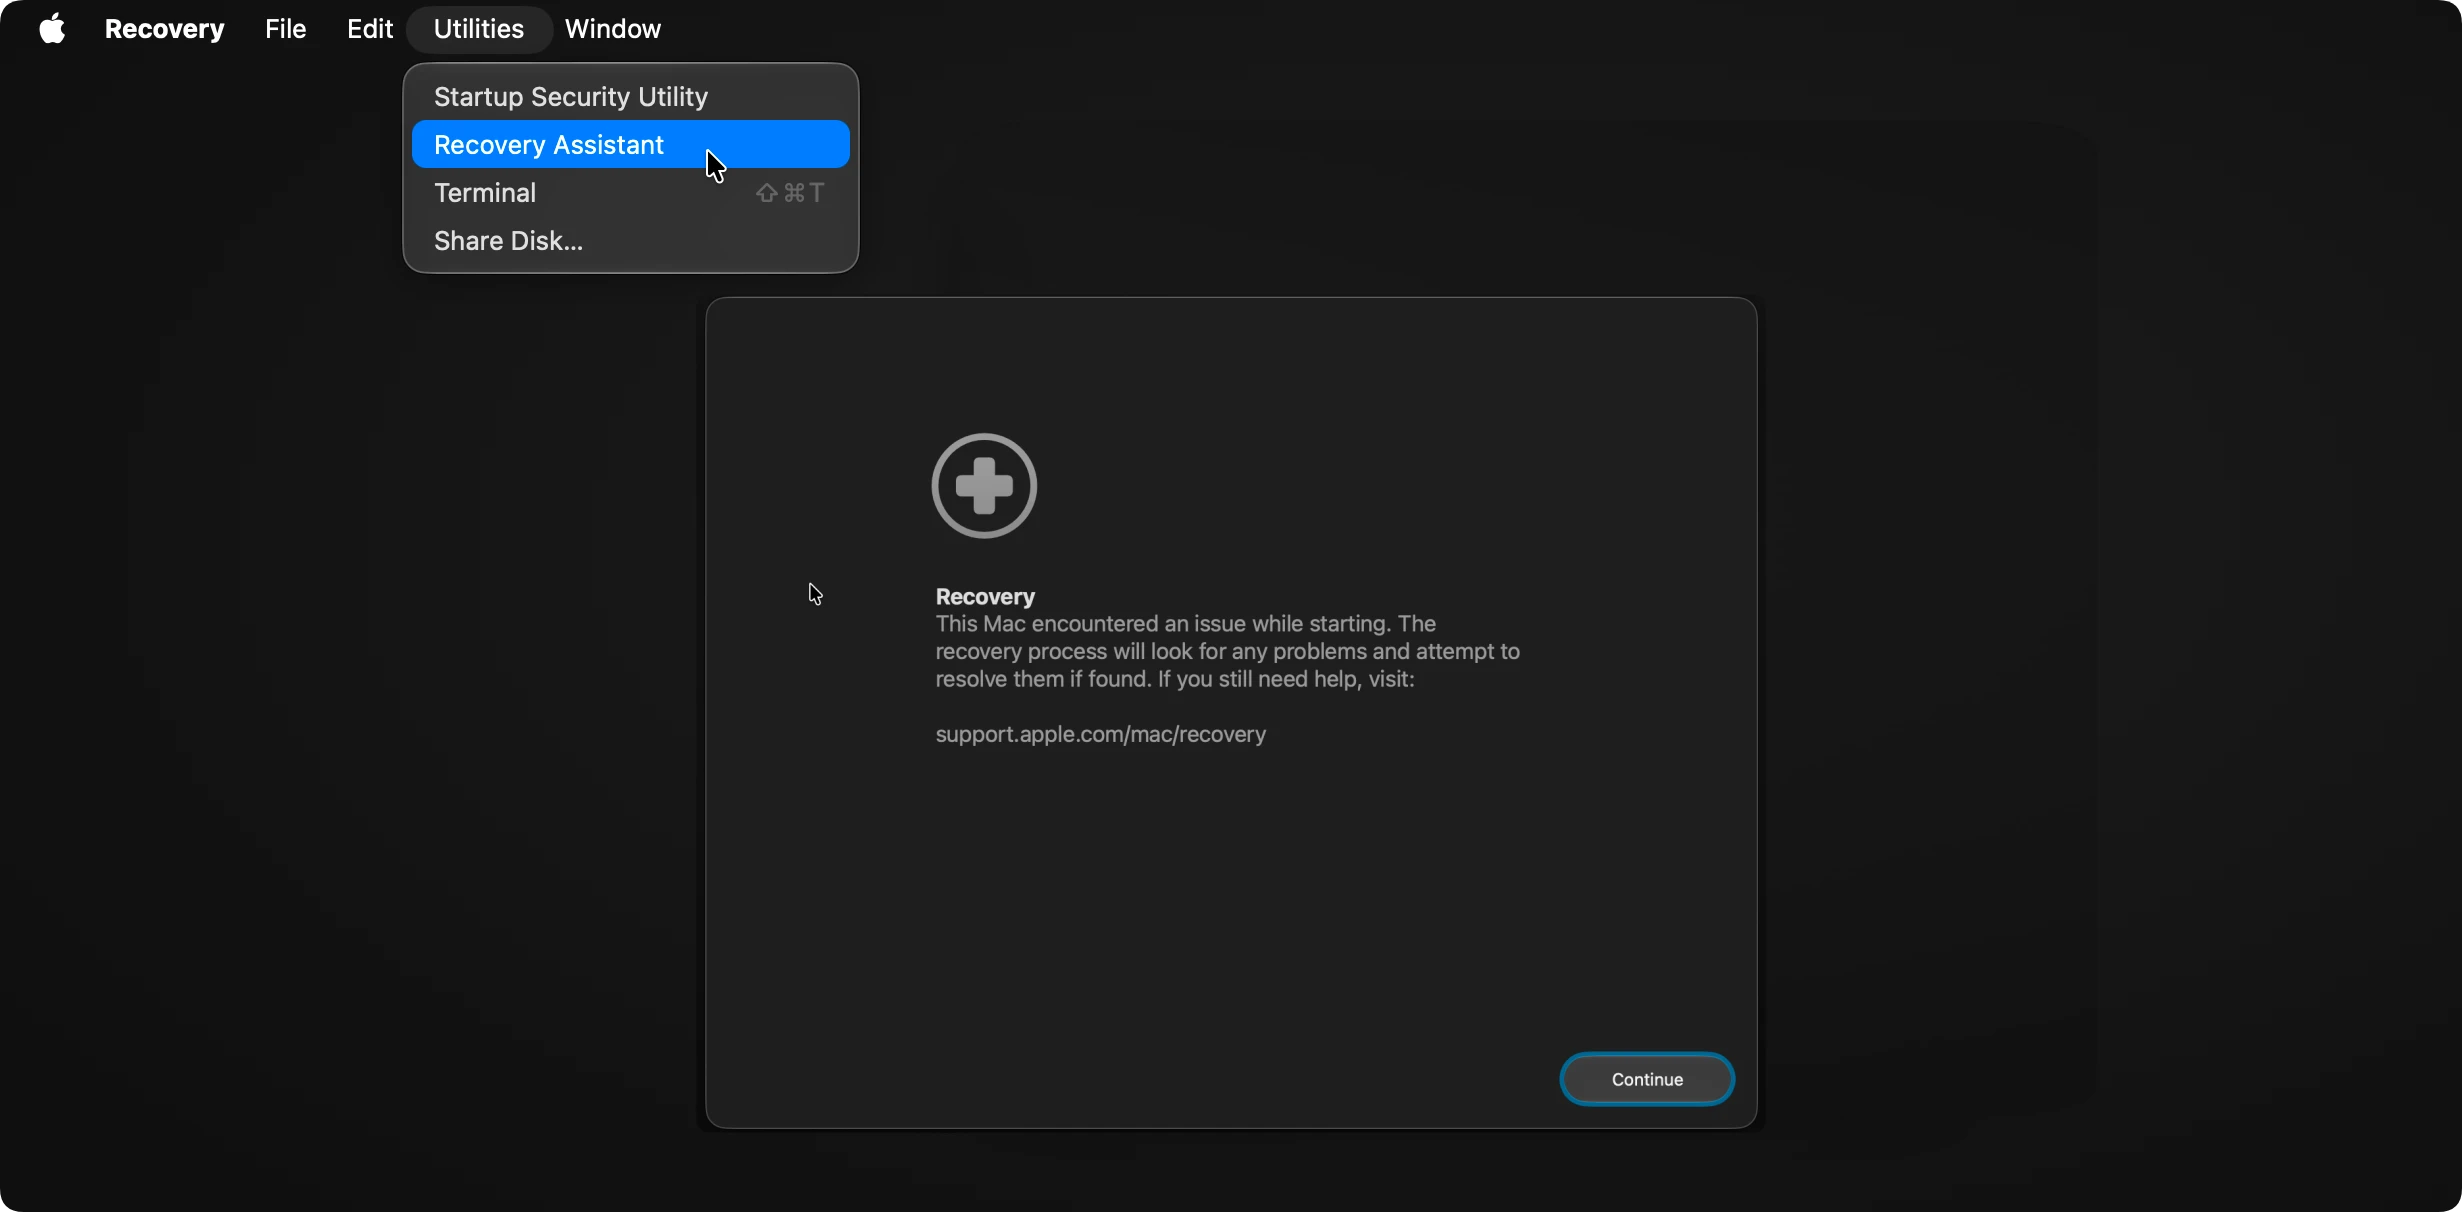Choose Share Disk... option
The width and height of the screenshot is (2462, 1212).
point(630,241)
